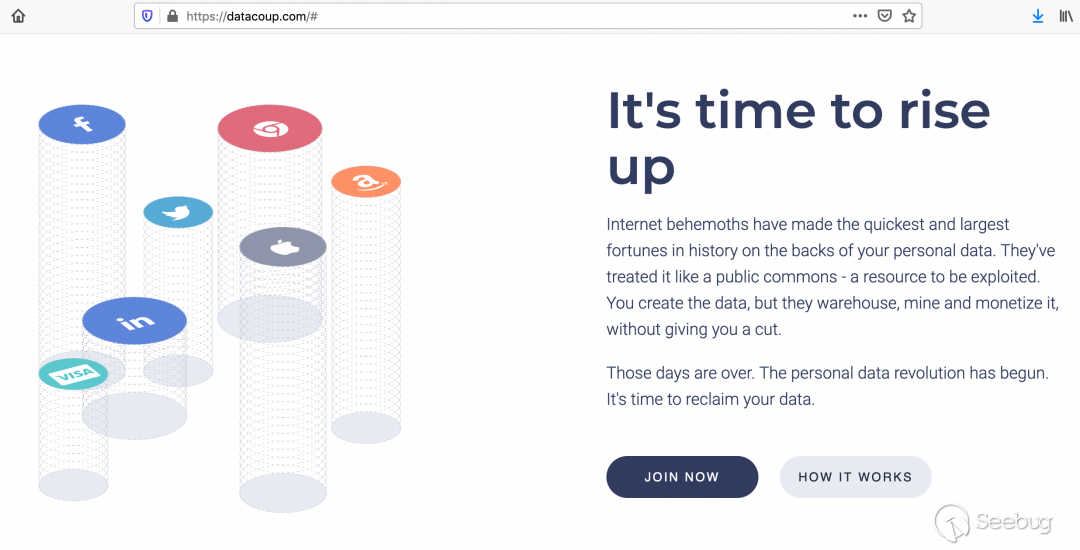
Task: Open the tracking protection shield icon
Action: pyautogui.click(x=148, y=16)
